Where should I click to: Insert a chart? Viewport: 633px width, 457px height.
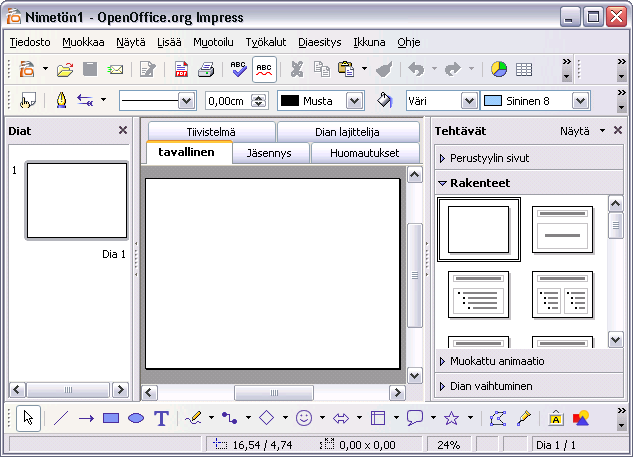tap(499, 69)
